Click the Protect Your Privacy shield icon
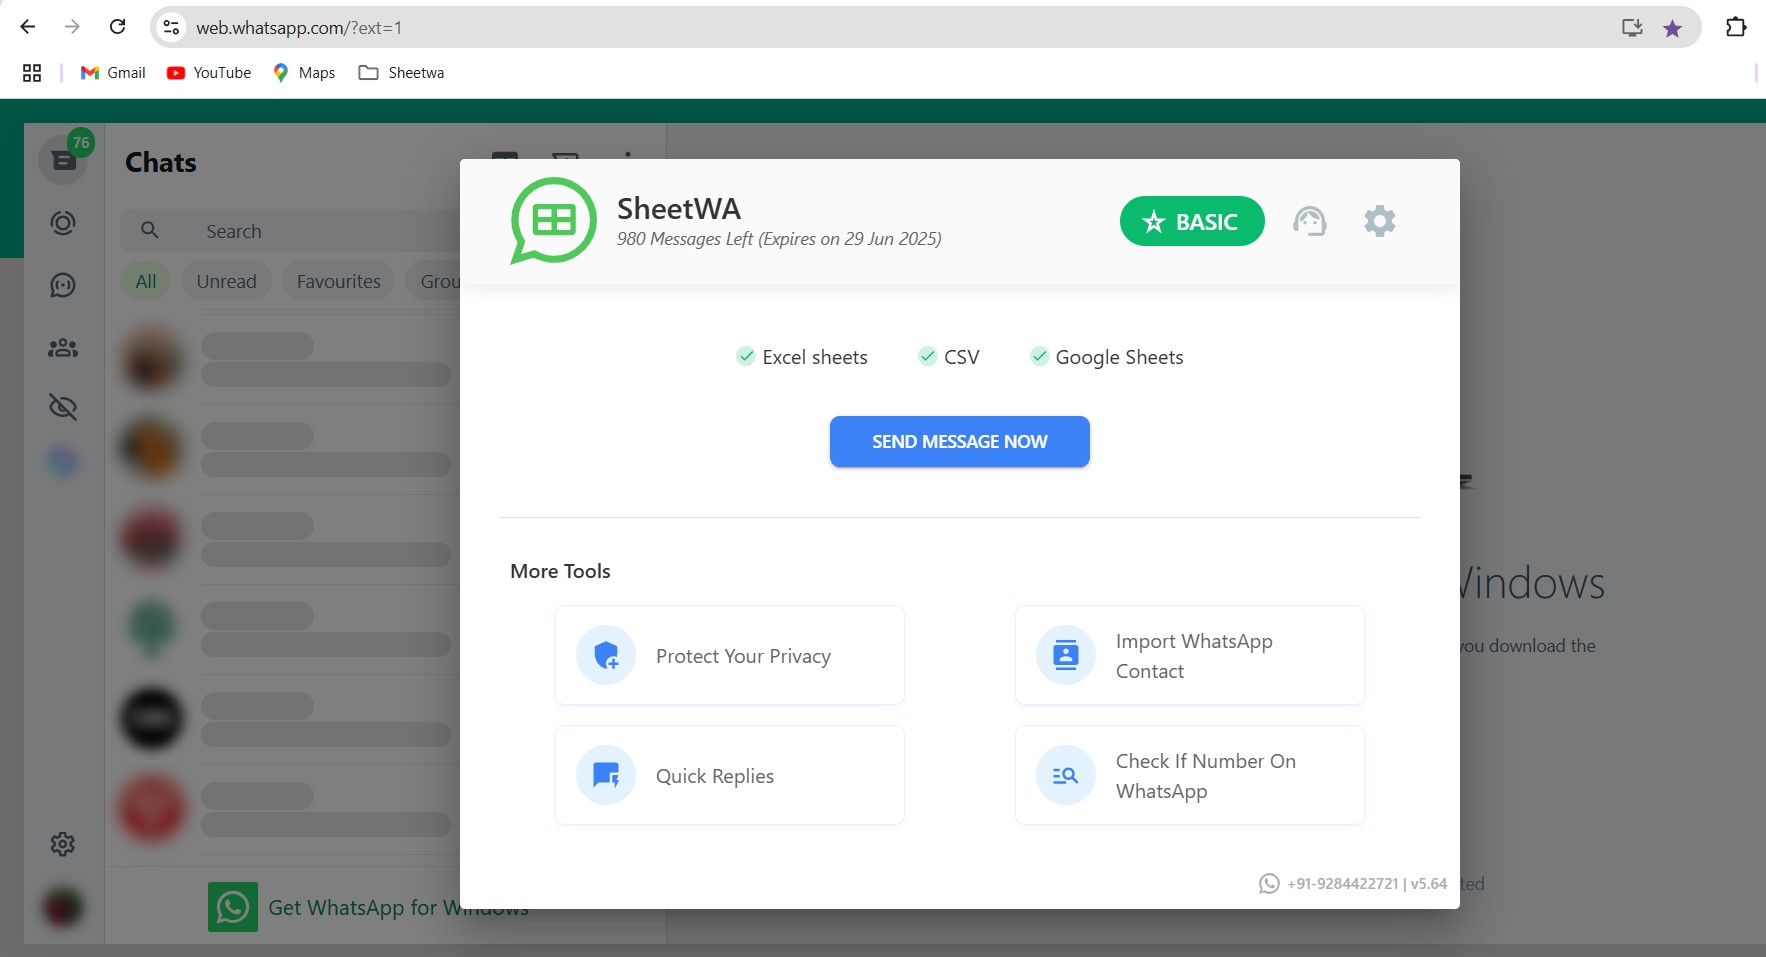The height and width of the screenshot is (957, 1766). 606,656
